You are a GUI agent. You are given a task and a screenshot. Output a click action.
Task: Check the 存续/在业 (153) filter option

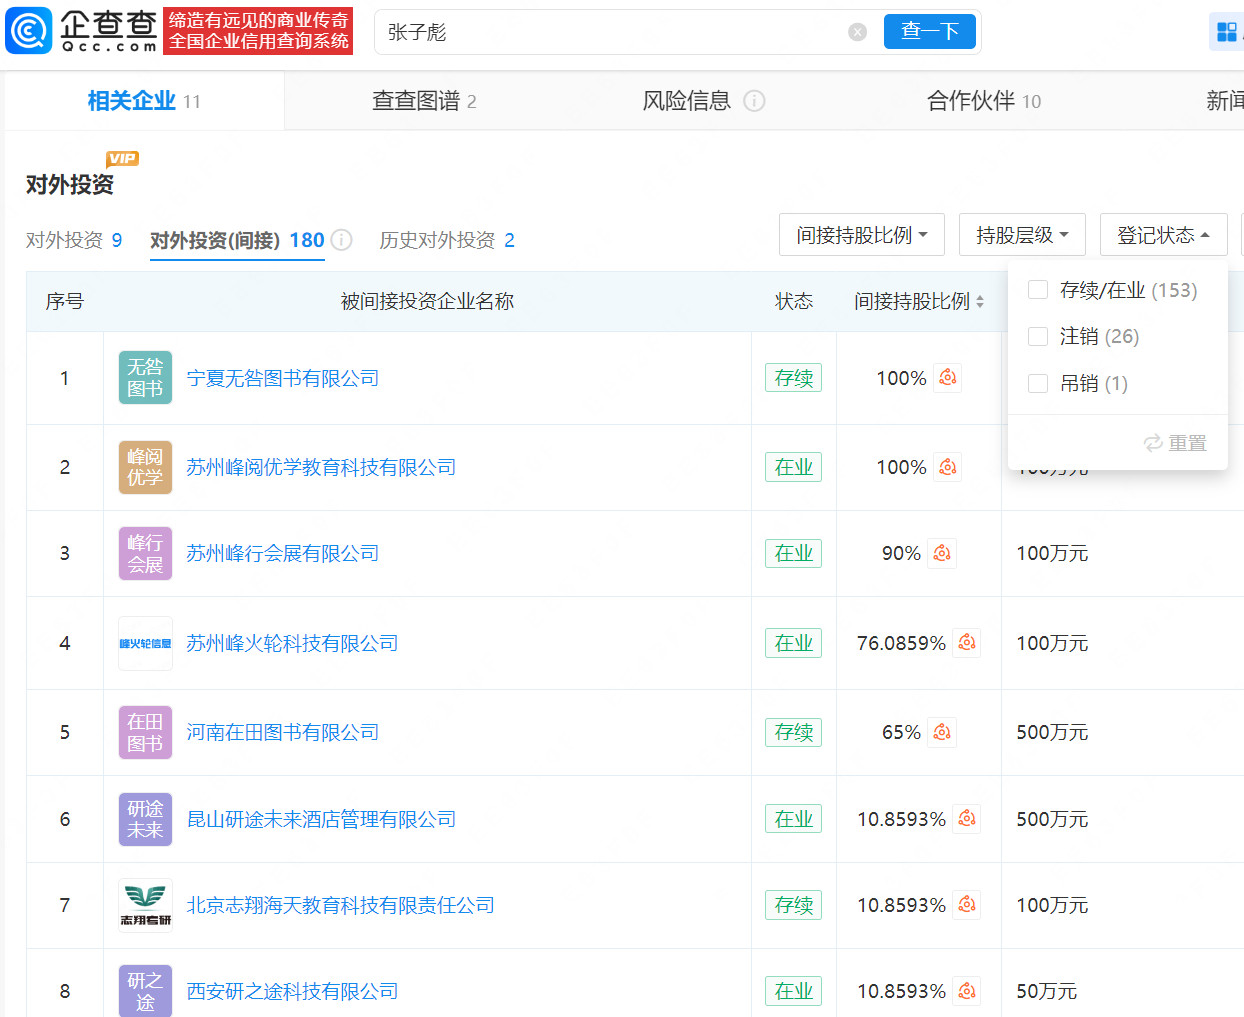[1038, 290]
